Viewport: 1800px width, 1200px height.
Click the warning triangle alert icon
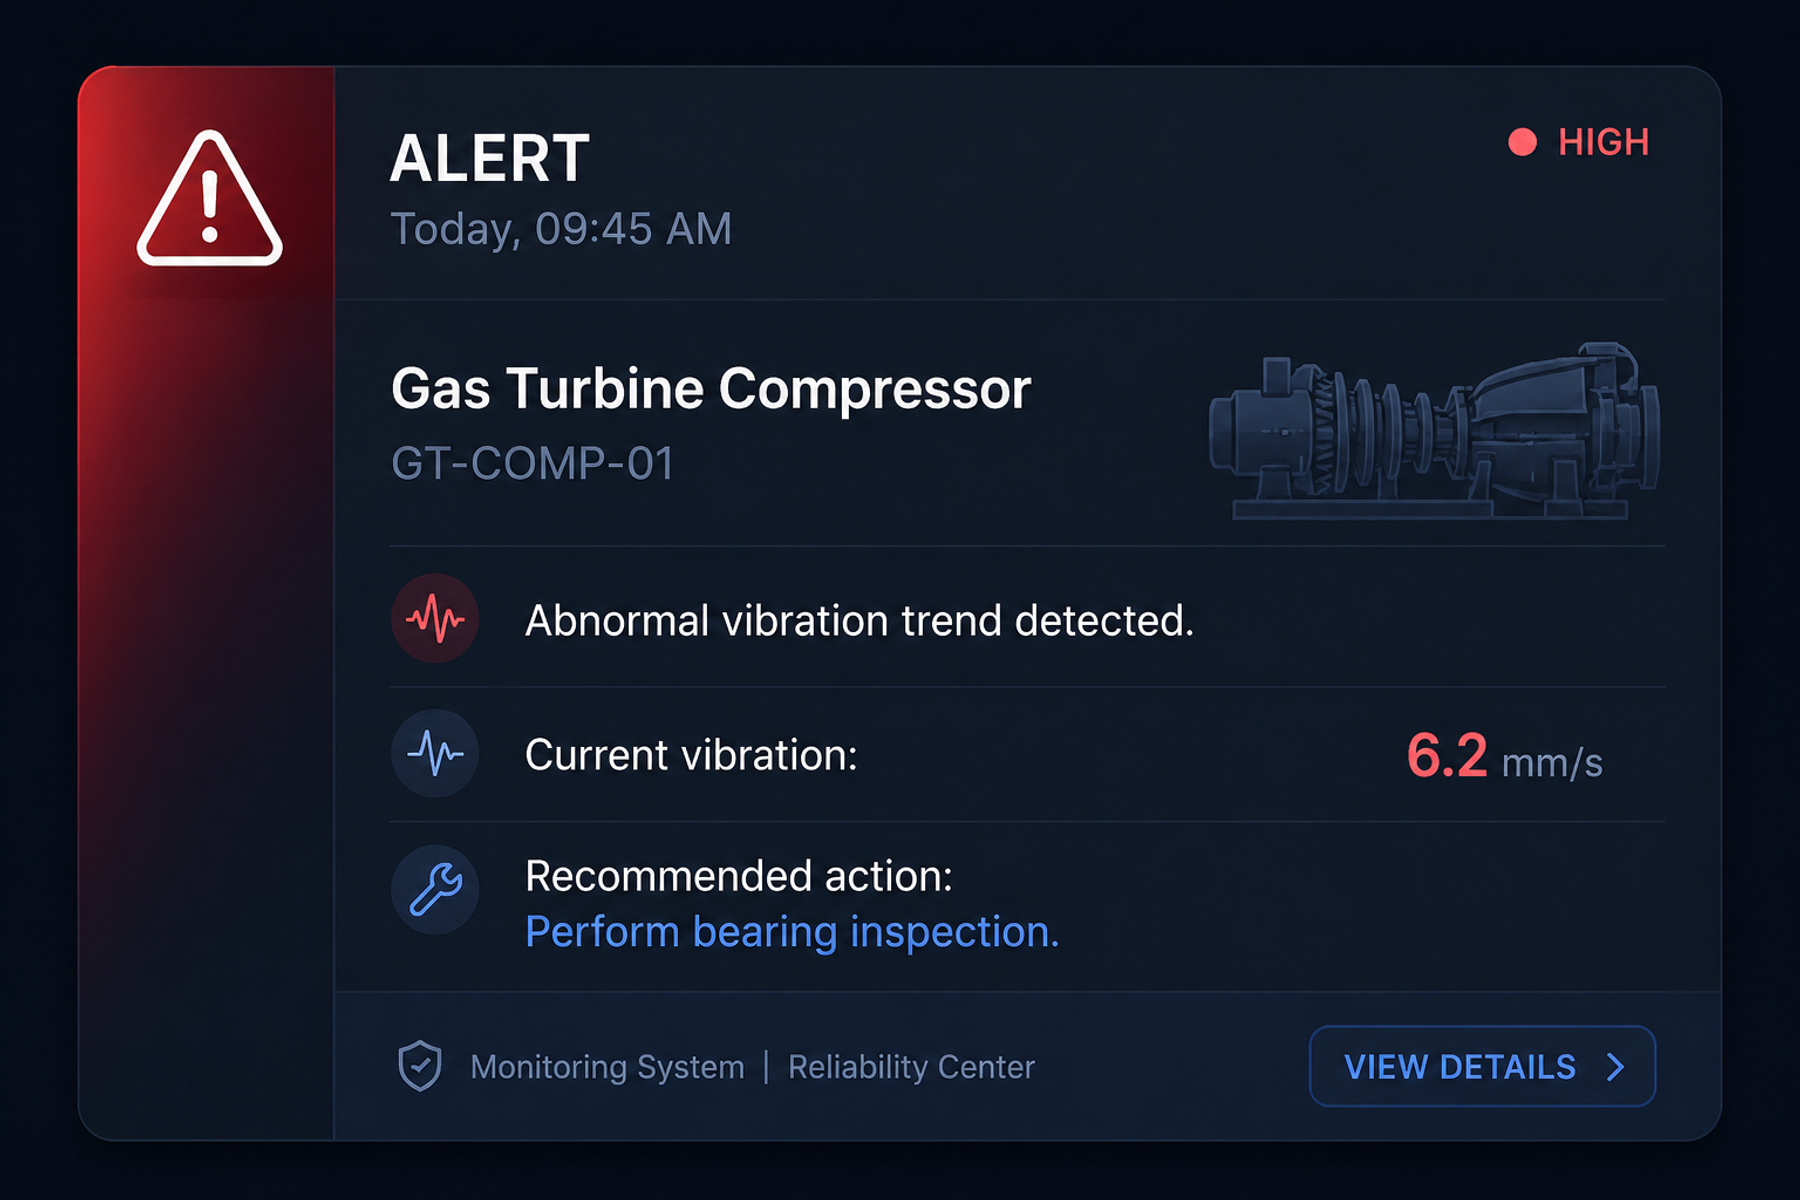coord(209,198)
